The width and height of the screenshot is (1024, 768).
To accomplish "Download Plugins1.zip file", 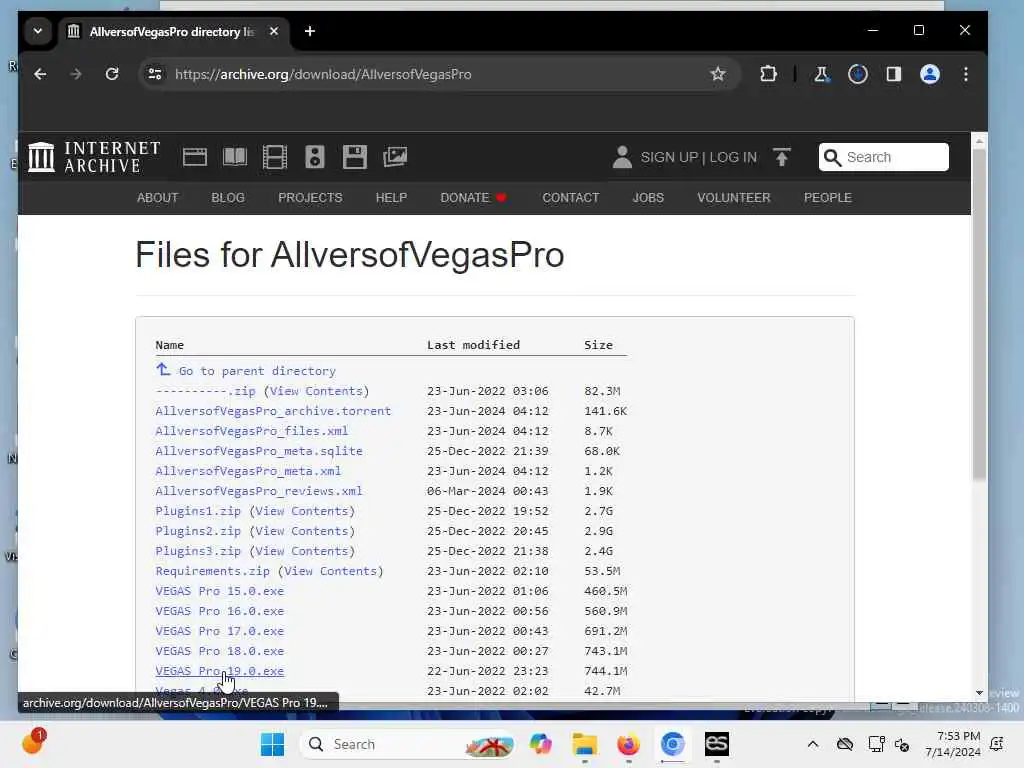I will tap(198, 511).
